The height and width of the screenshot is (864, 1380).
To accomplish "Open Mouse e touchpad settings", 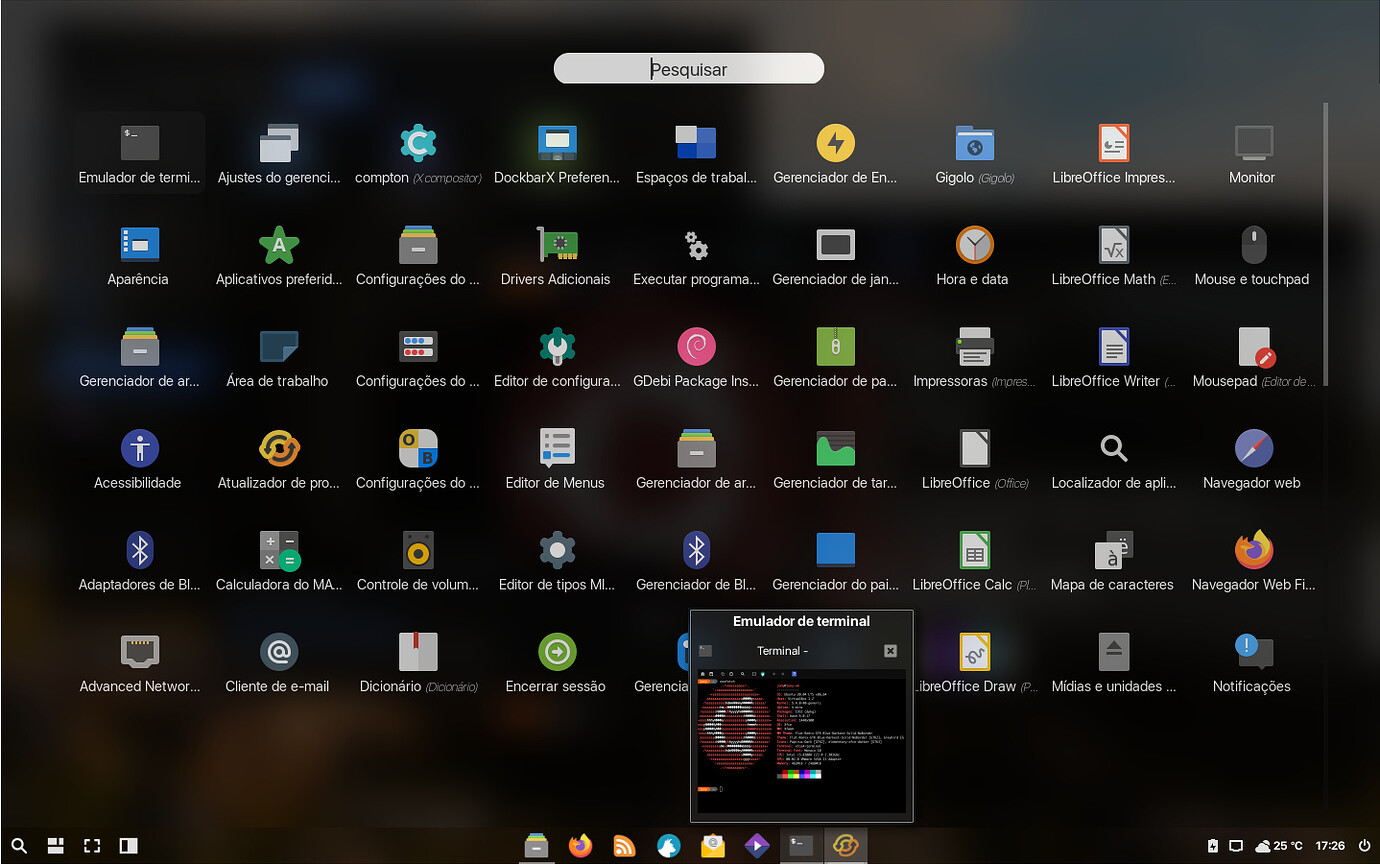I will click(1252, 256).
